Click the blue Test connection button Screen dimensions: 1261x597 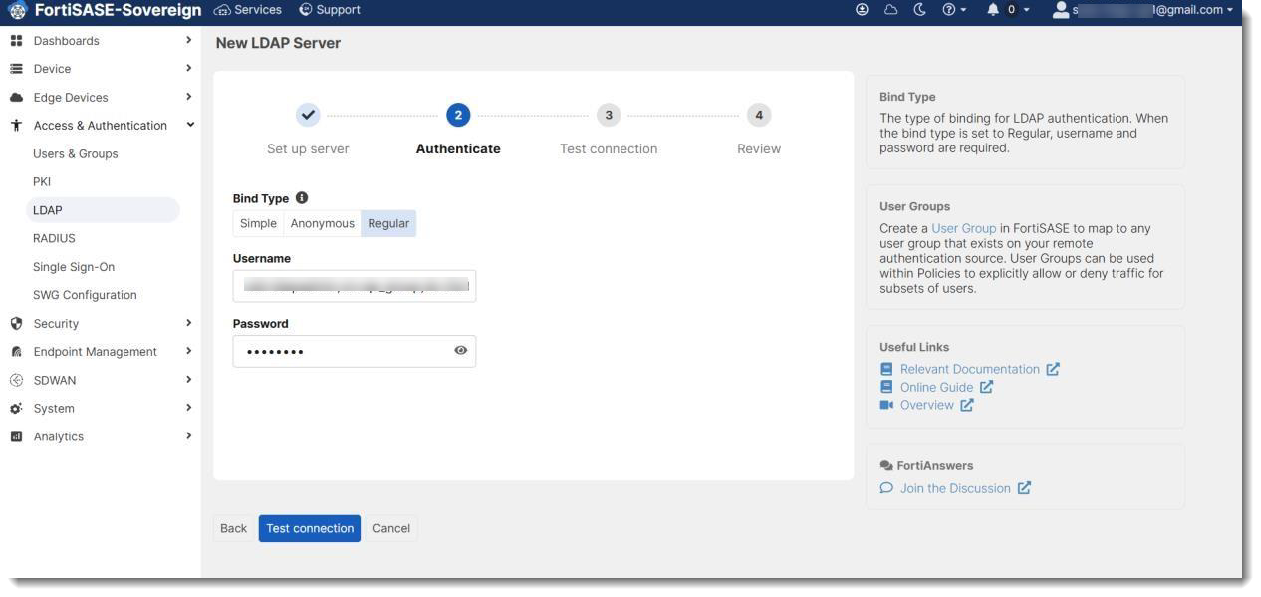pyautogui.click(x=310, y=528)
